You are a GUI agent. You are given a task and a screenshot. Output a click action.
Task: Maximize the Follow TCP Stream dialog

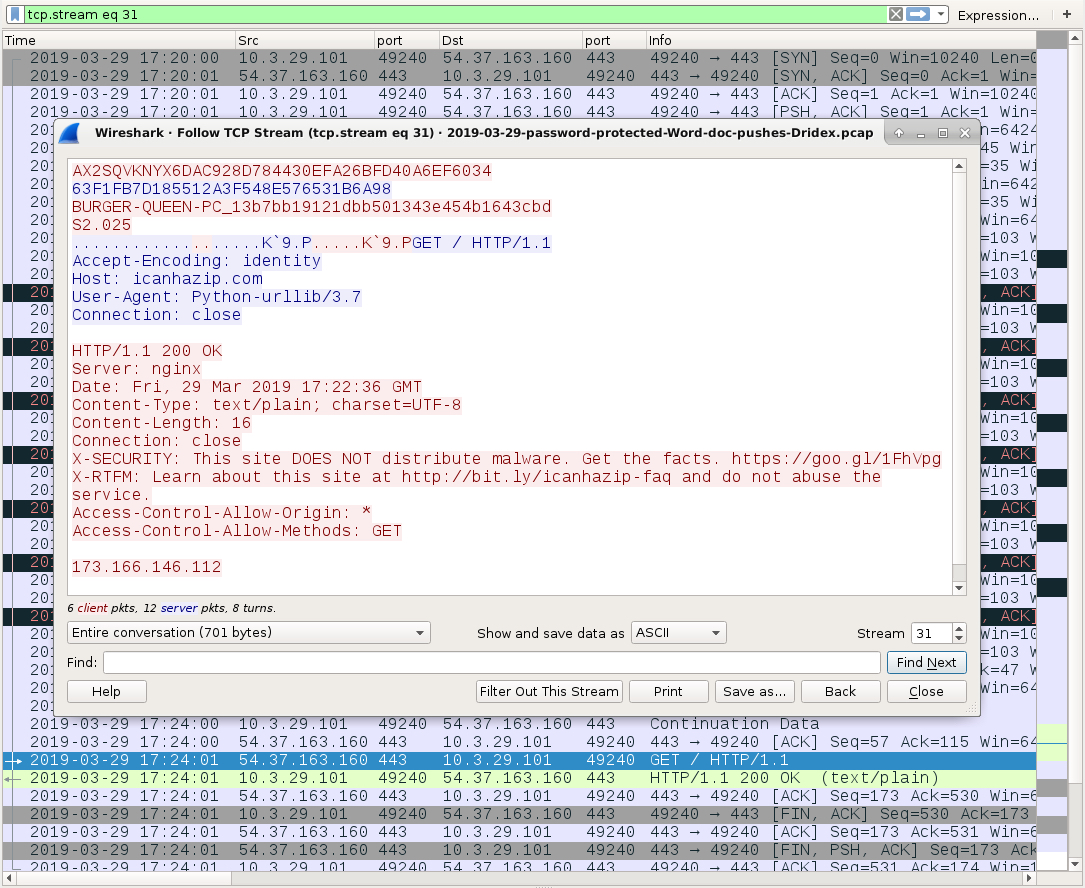click(x=942, y=133)
